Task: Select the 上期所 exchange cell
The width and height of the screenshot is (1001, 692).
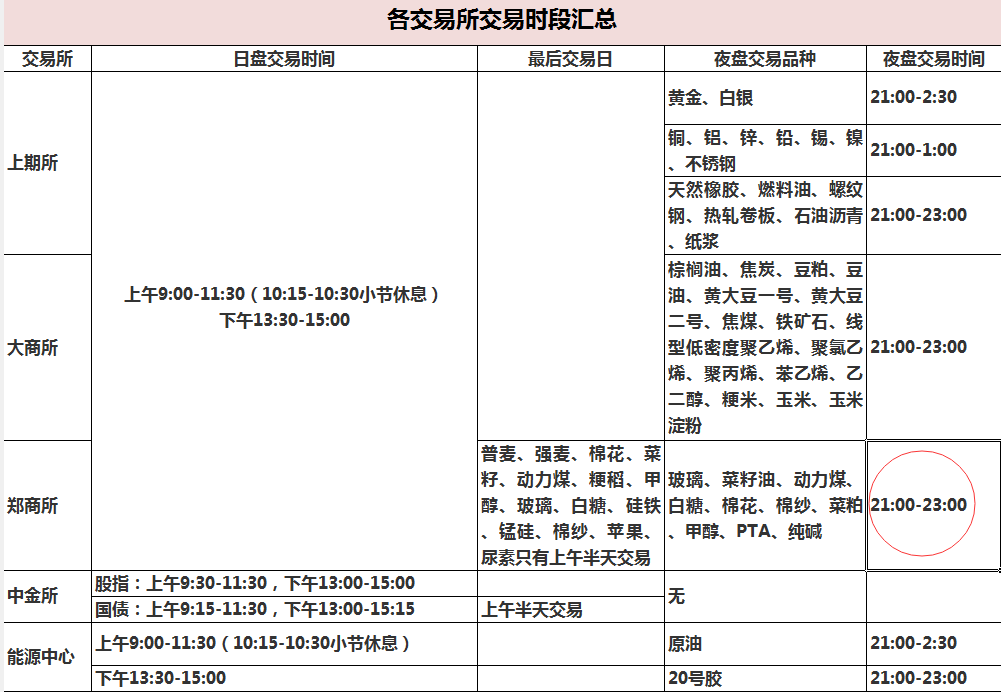Action: pos(48,163)
